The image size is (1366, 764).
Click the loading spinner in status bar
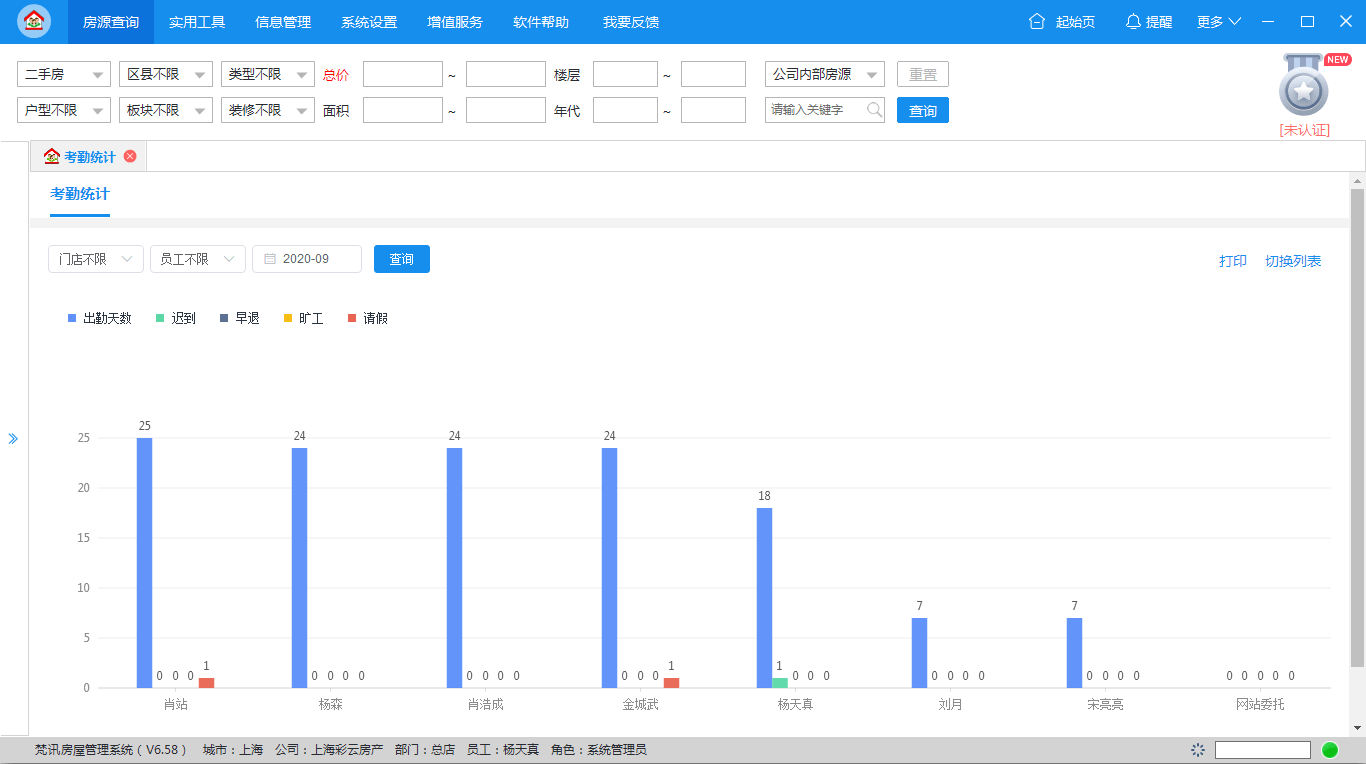1198,750
